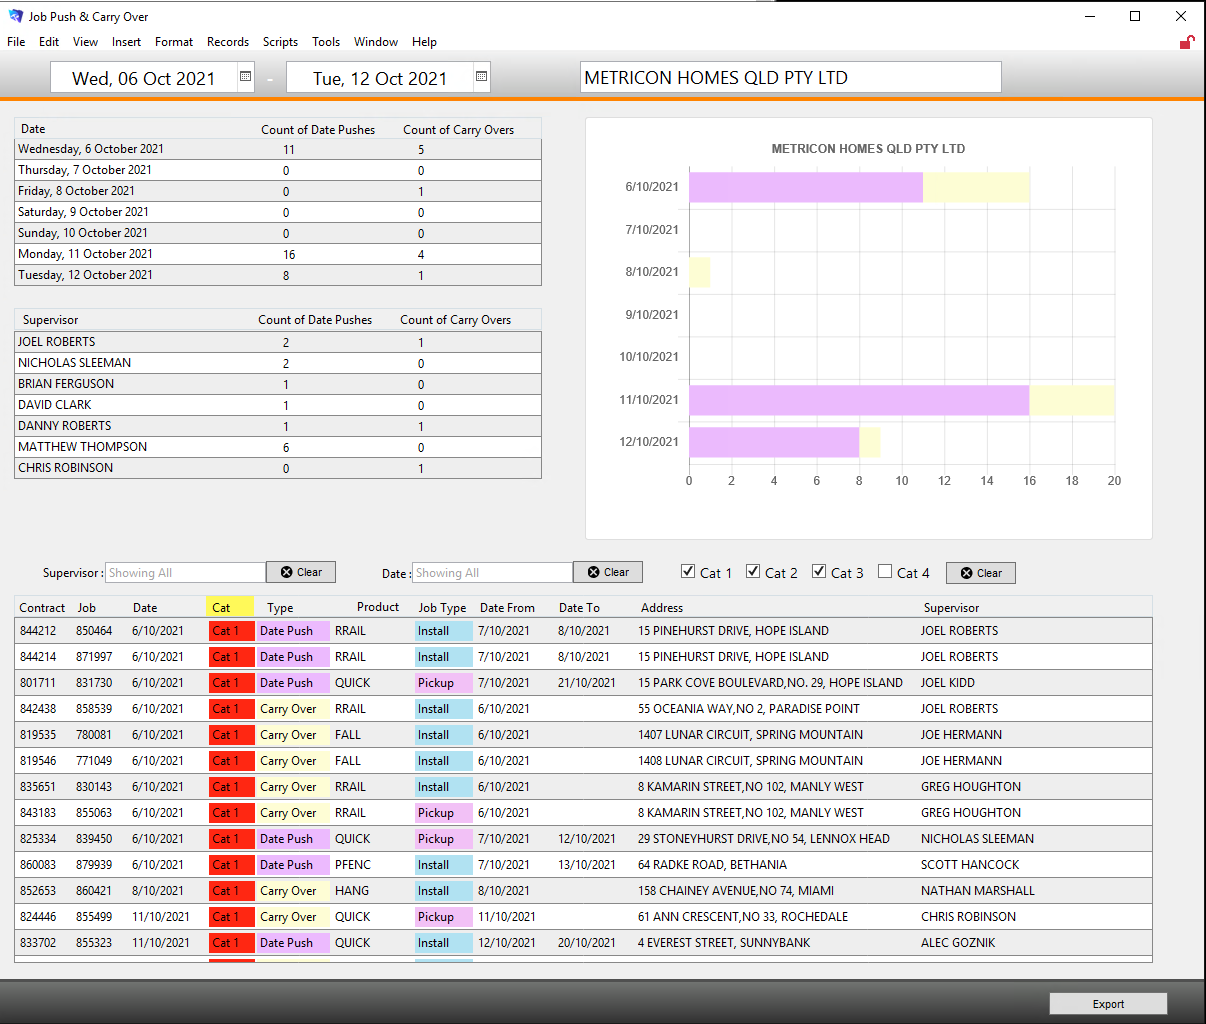1206x1024 pixels.
Task: Click the Contract column header
Action: click(42, 607)
